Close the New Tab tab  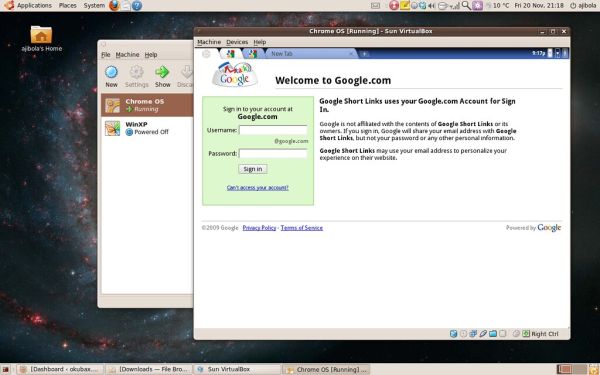point(351,54)
